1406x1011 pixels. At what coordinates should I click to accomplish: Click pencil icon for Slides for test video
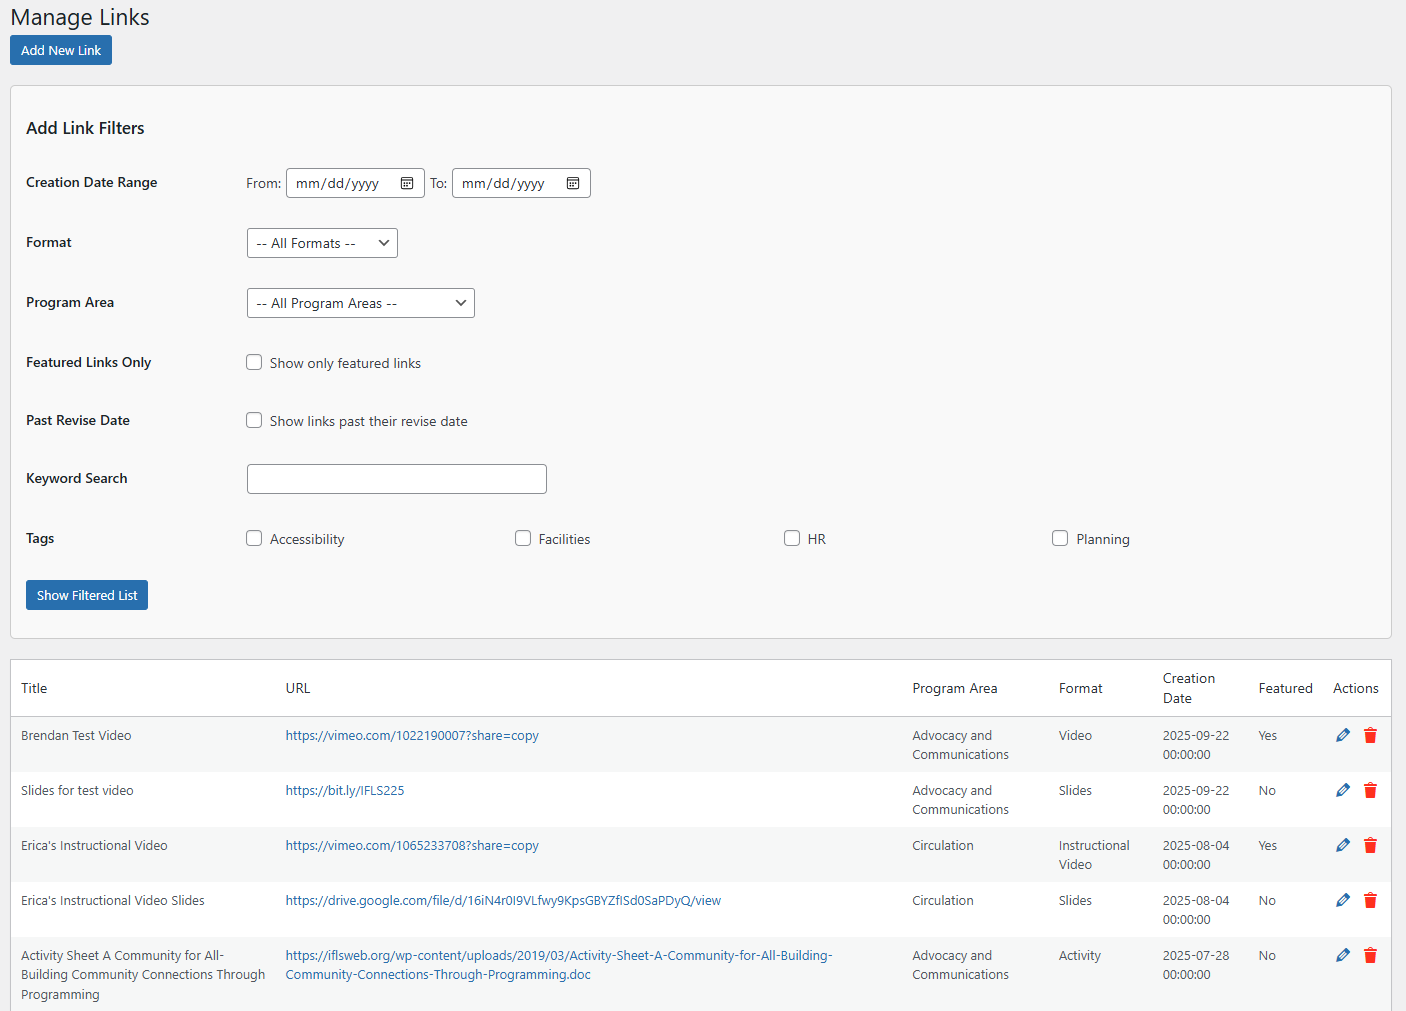(1342, 790)
